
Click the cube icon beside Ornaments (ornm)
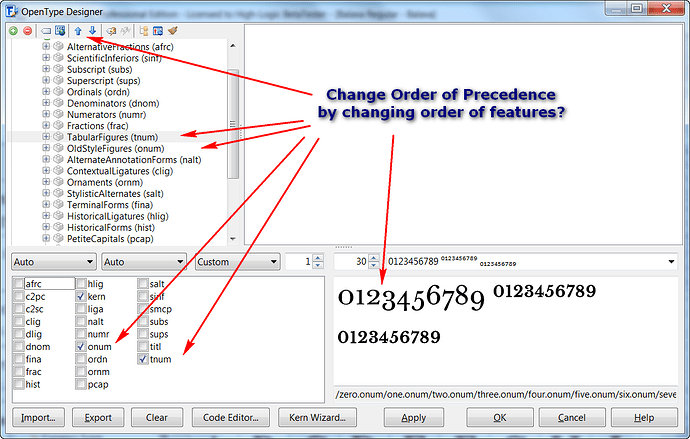[x=58, y=182]
